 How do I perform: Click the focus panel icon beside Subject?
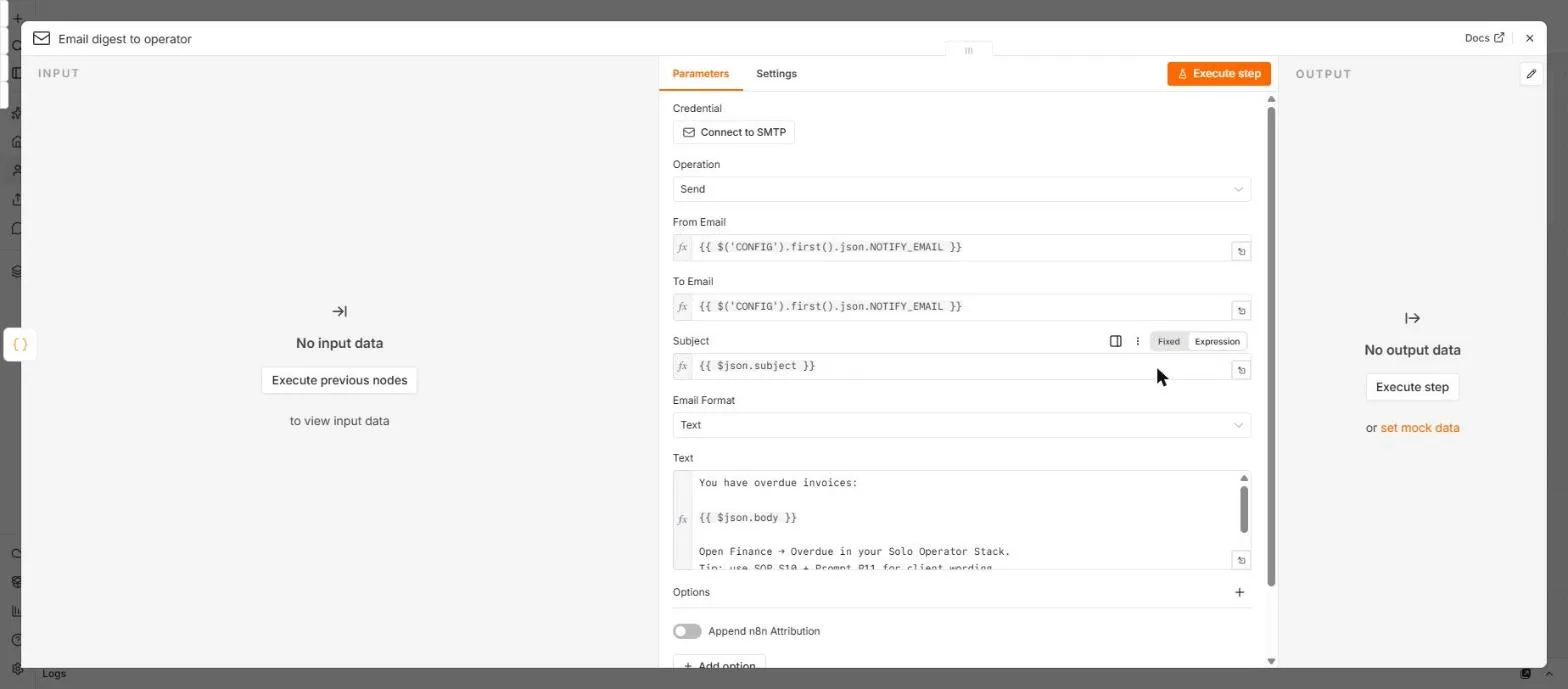[x=1116, y=341]
